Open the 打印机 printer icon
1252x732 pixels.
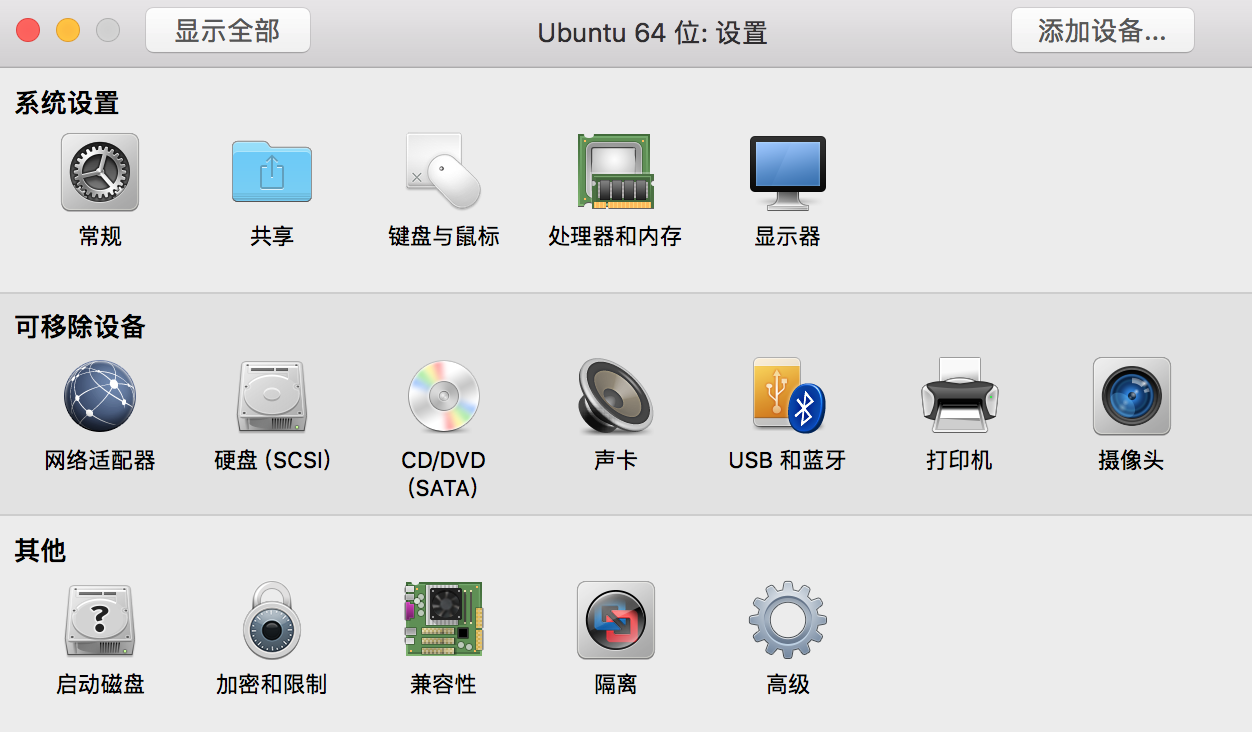[959, 396]
